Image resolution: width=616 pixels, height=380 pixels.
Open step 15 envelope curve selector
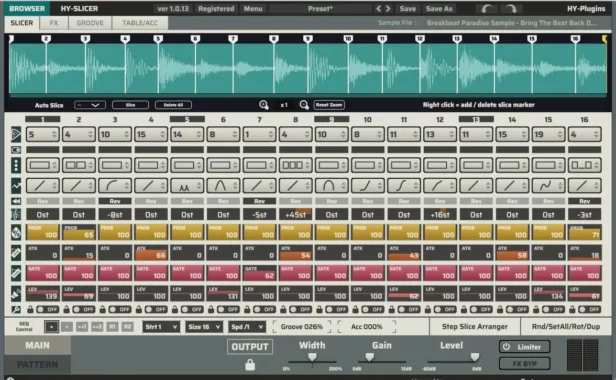[548, 185]
